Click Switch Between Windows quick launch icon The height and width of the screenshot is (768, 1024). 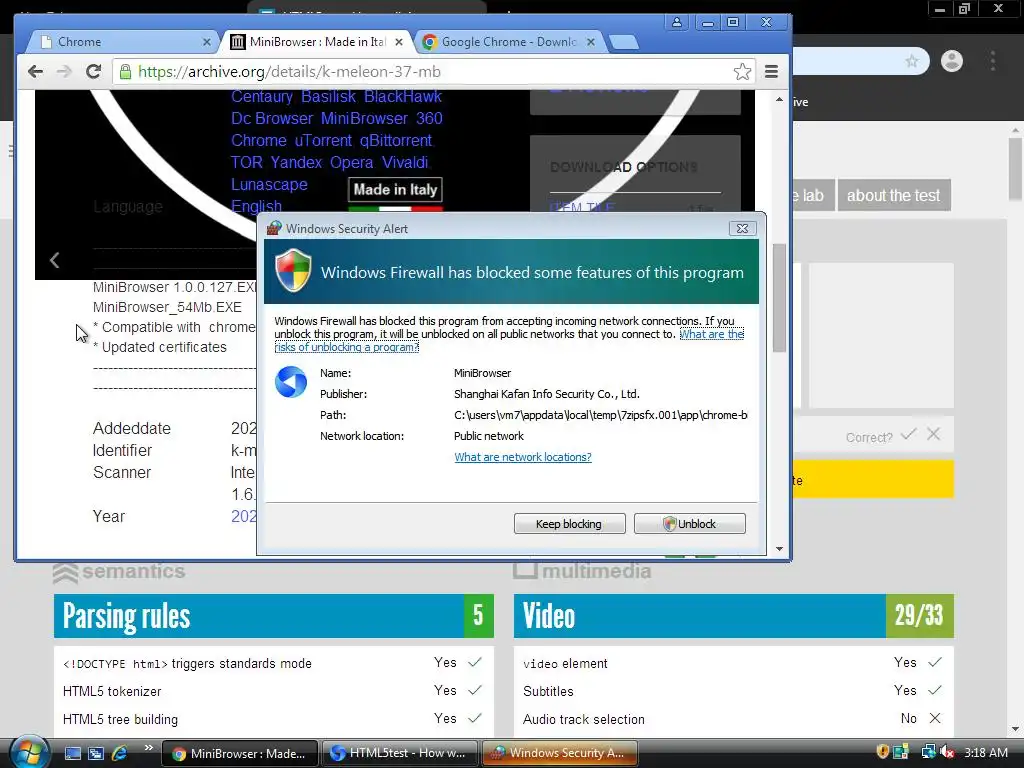[x=96, y=753]
